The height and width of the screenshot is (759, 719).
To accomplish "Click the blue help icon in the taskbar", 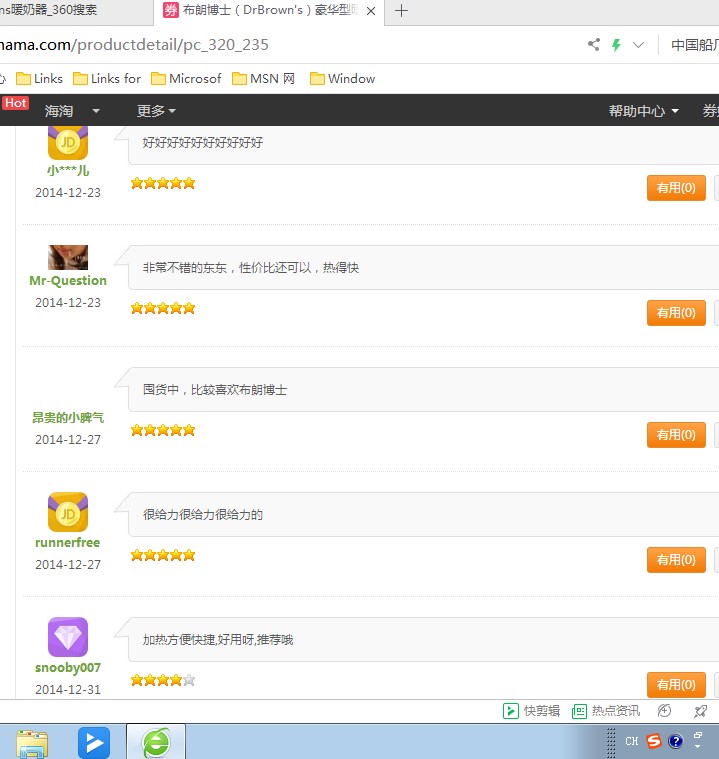I will pos(676,741).
